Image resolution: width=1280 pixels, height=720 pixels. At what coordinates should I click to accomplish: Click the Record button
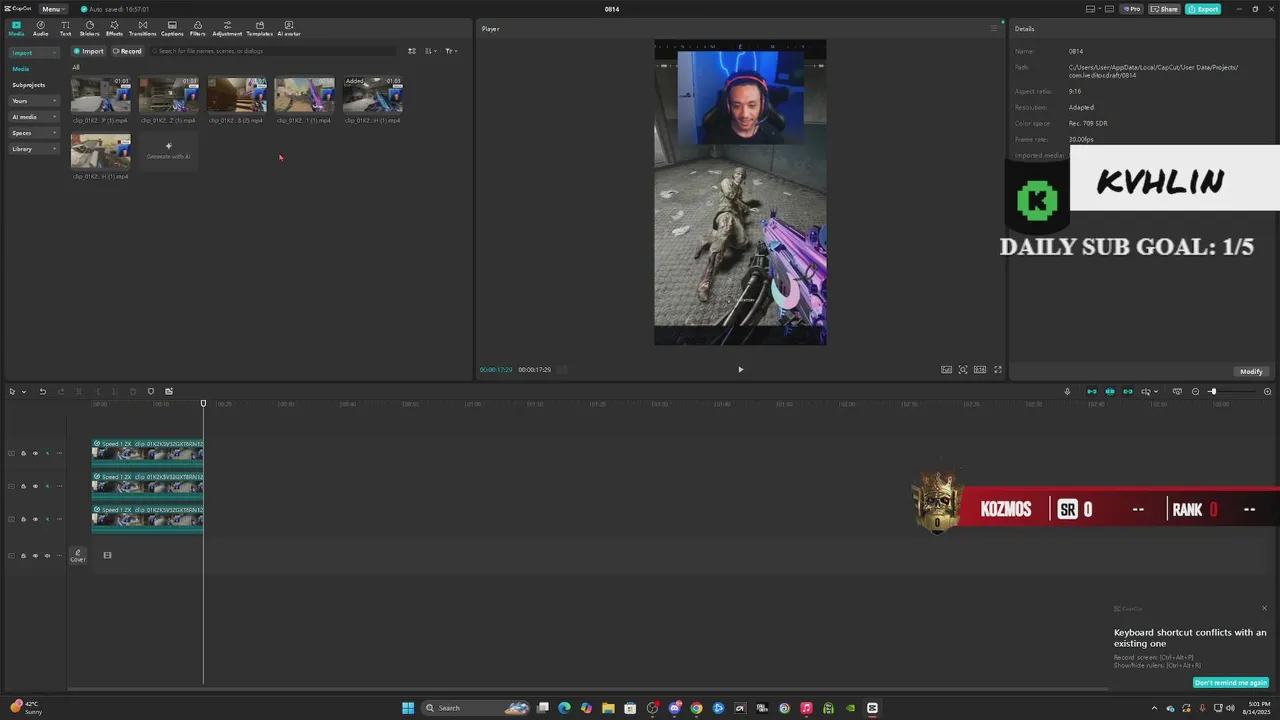coord(127,51)
